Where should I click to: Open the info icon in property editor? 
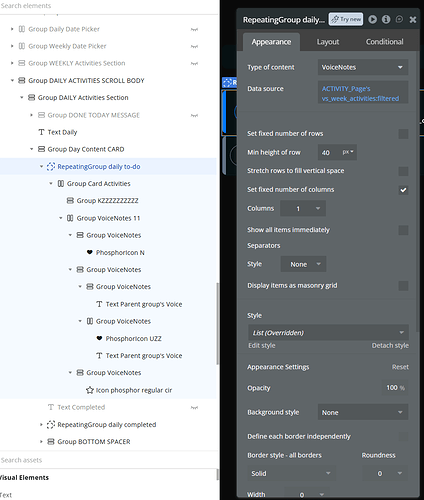[x=386, y=19]
